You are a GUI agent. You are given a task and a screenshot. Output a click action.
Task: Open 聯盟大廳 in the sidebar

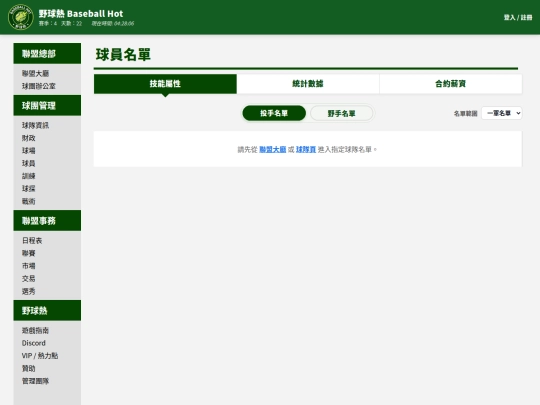[x=35, y=73]
